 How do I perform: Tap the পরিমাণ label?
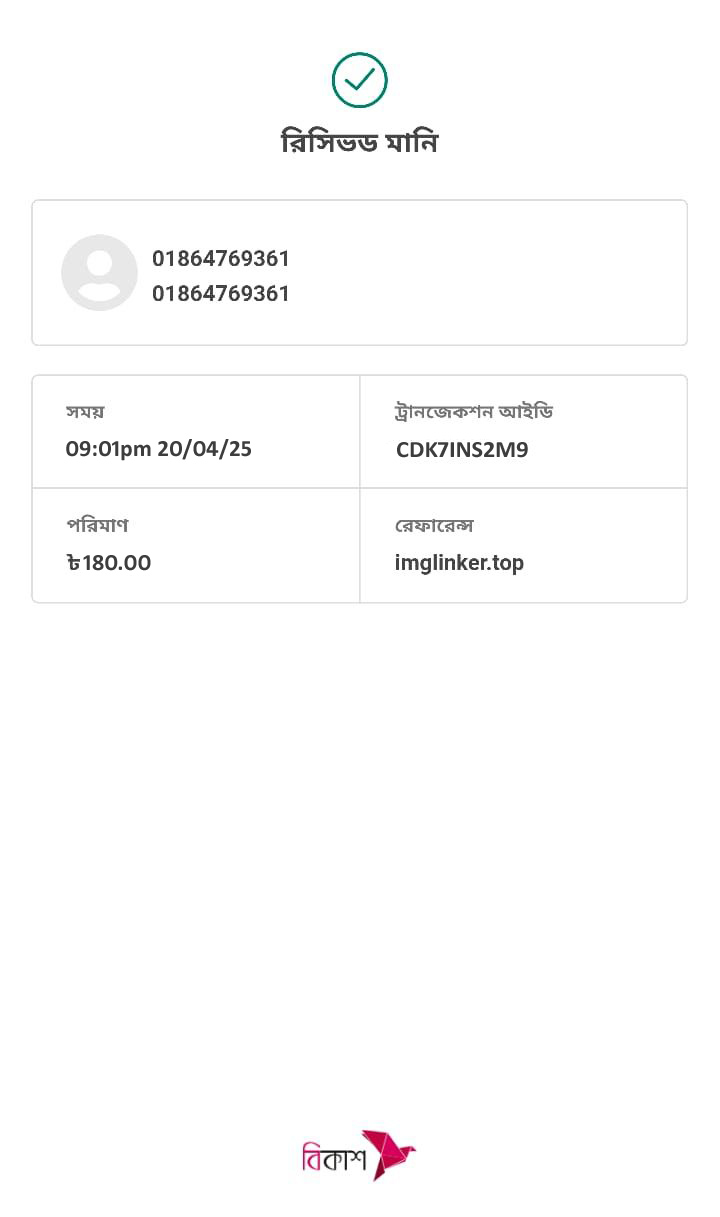coord(97,525)
